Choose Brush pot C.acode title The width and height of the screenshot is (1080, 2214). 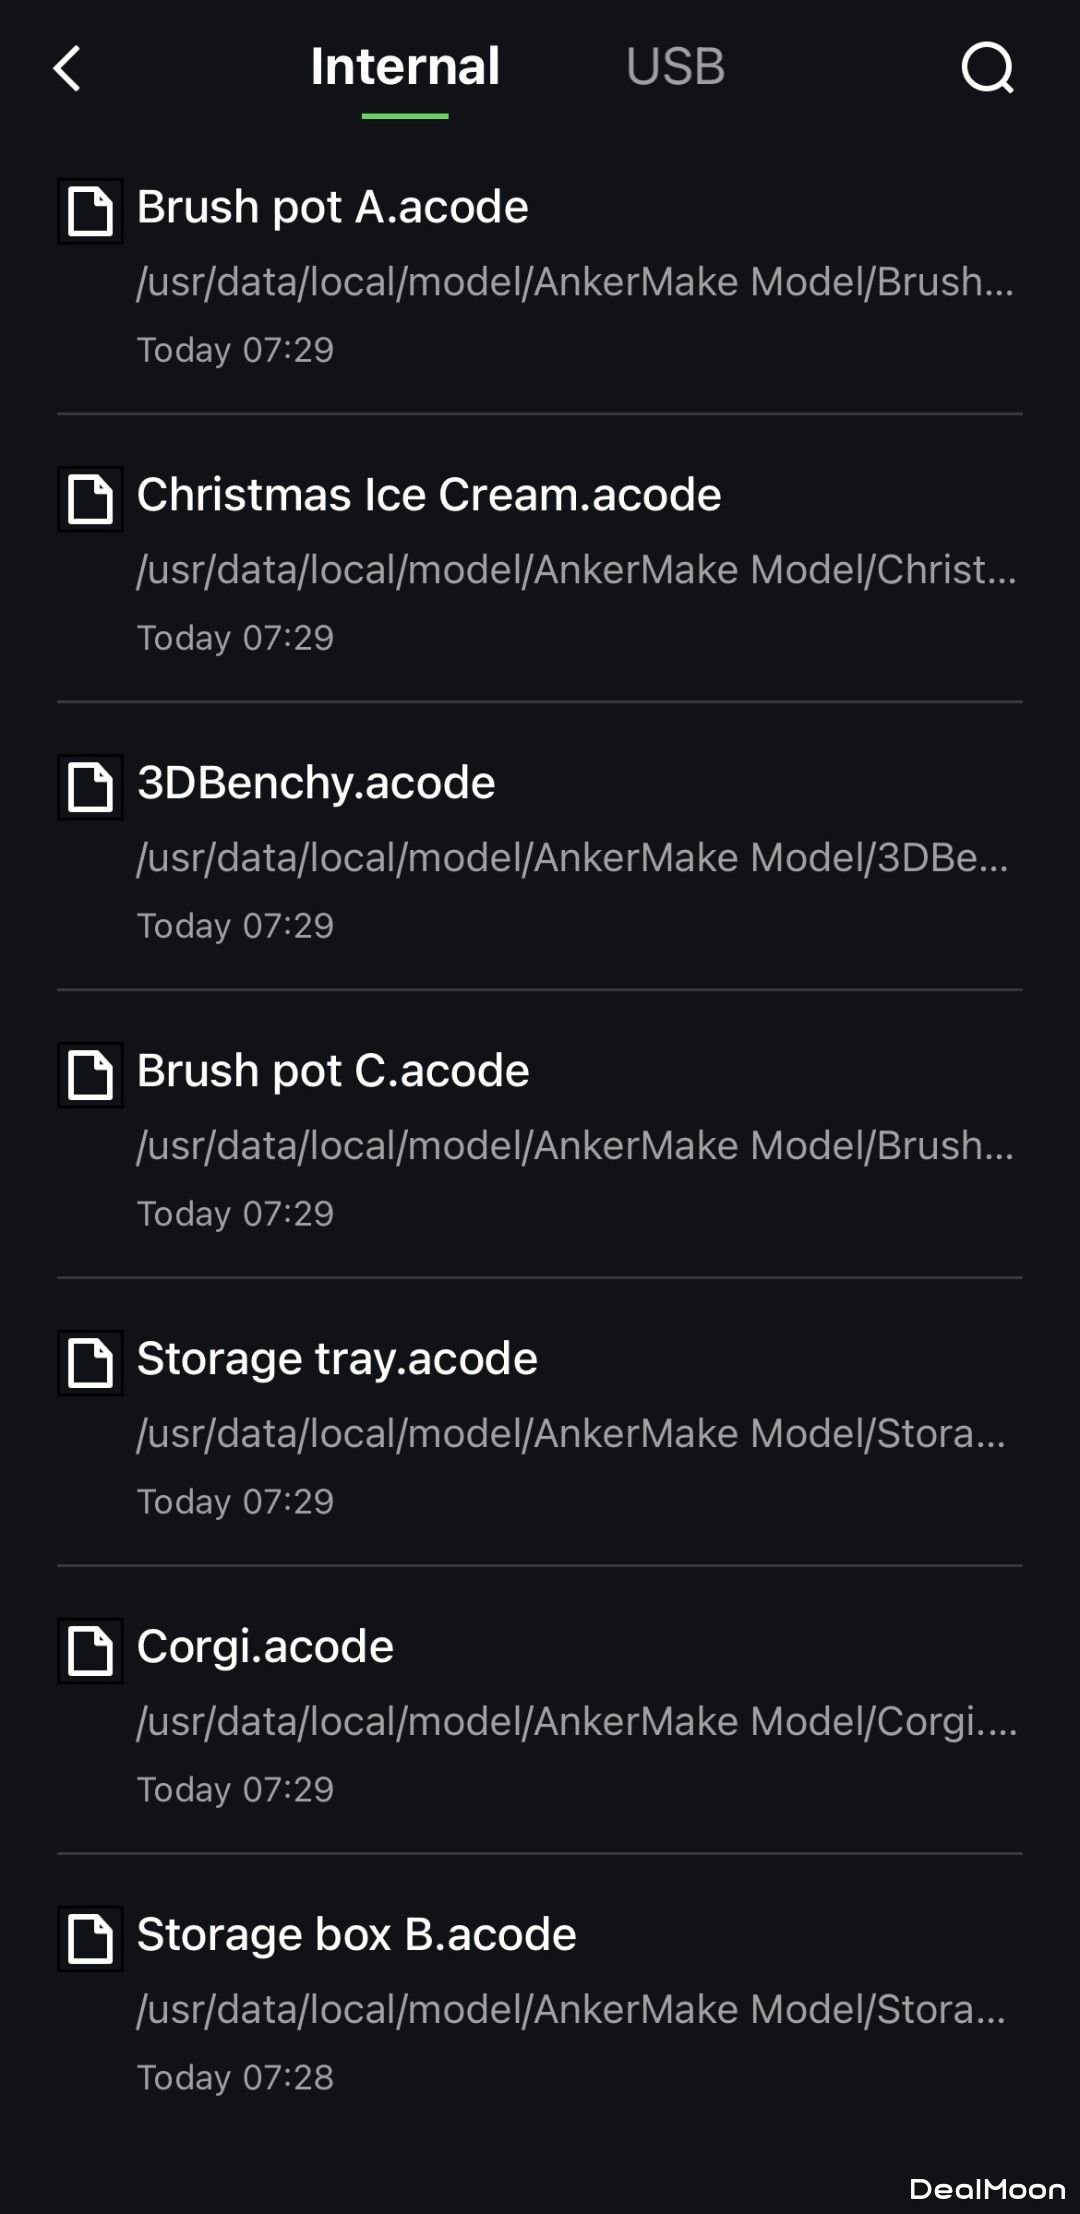tap(333, 1071)
